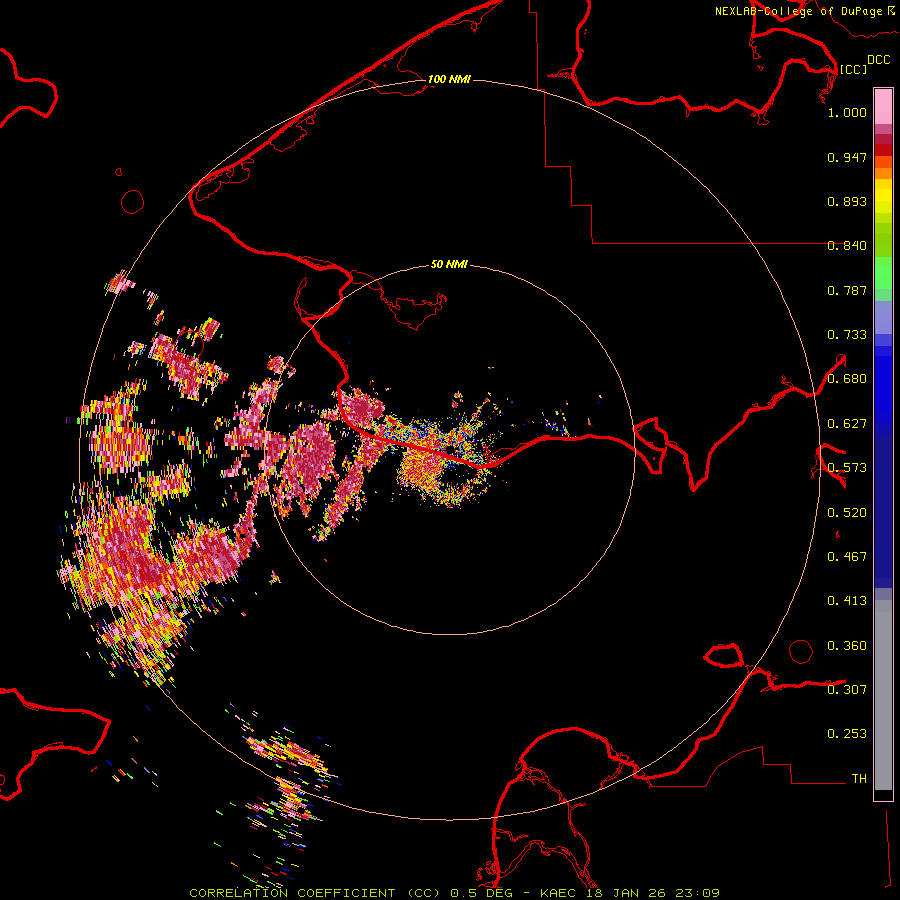Click the DCC label above the color scale
The height and width of the screenshot is (900, 900).
pyautogui.click(x=879, y=60)
